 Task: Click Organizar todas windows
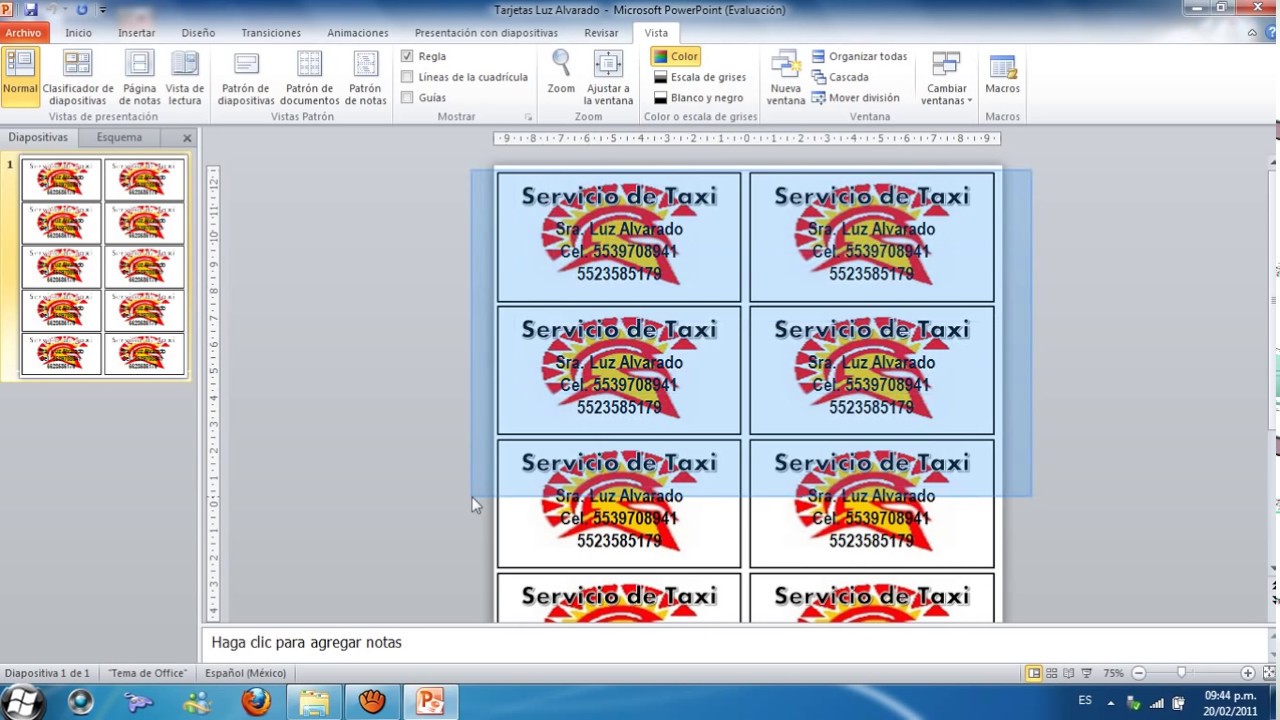[x=859, y=57]
